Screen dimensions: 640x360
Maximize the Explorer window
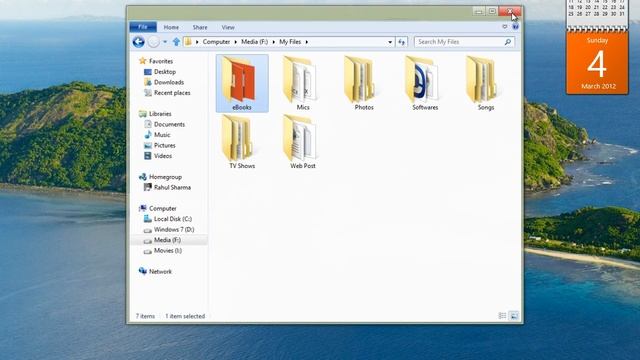click(492, 11)
